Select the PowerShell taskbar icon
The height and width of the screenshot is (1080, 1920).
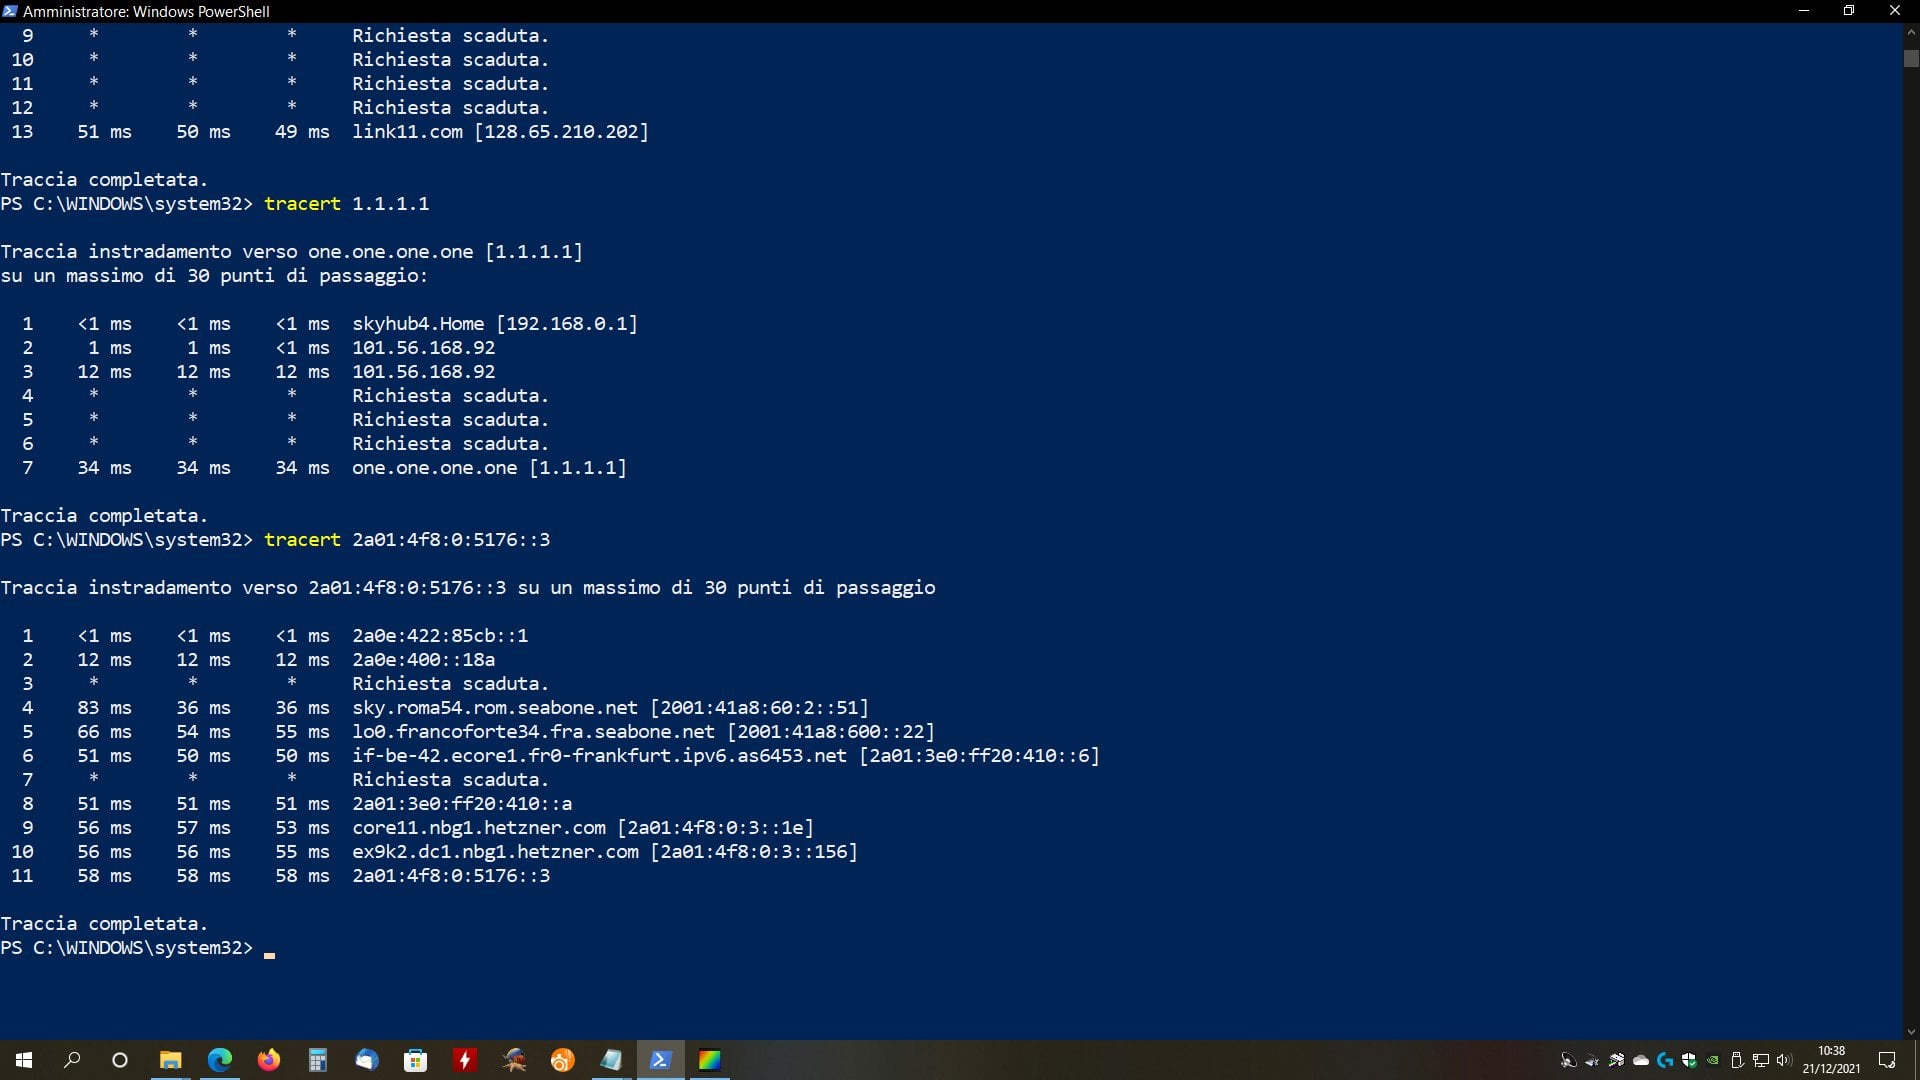click(x=660, y=1060)
